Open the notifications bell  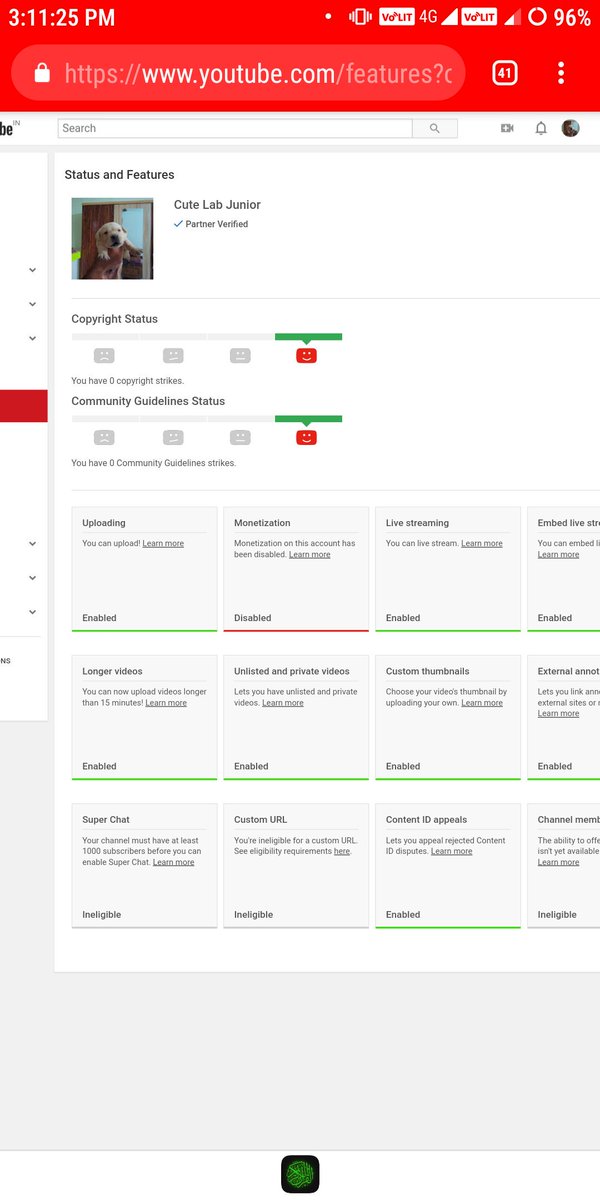point(541,128)
